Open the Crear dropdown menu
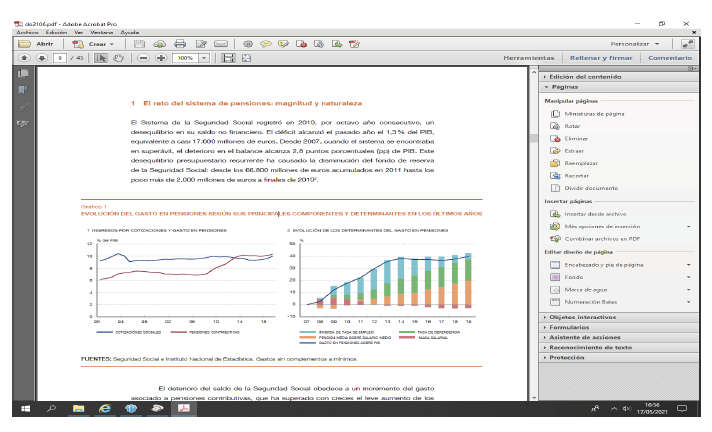This screenshot has width=712, height=432. pos(98,44)
